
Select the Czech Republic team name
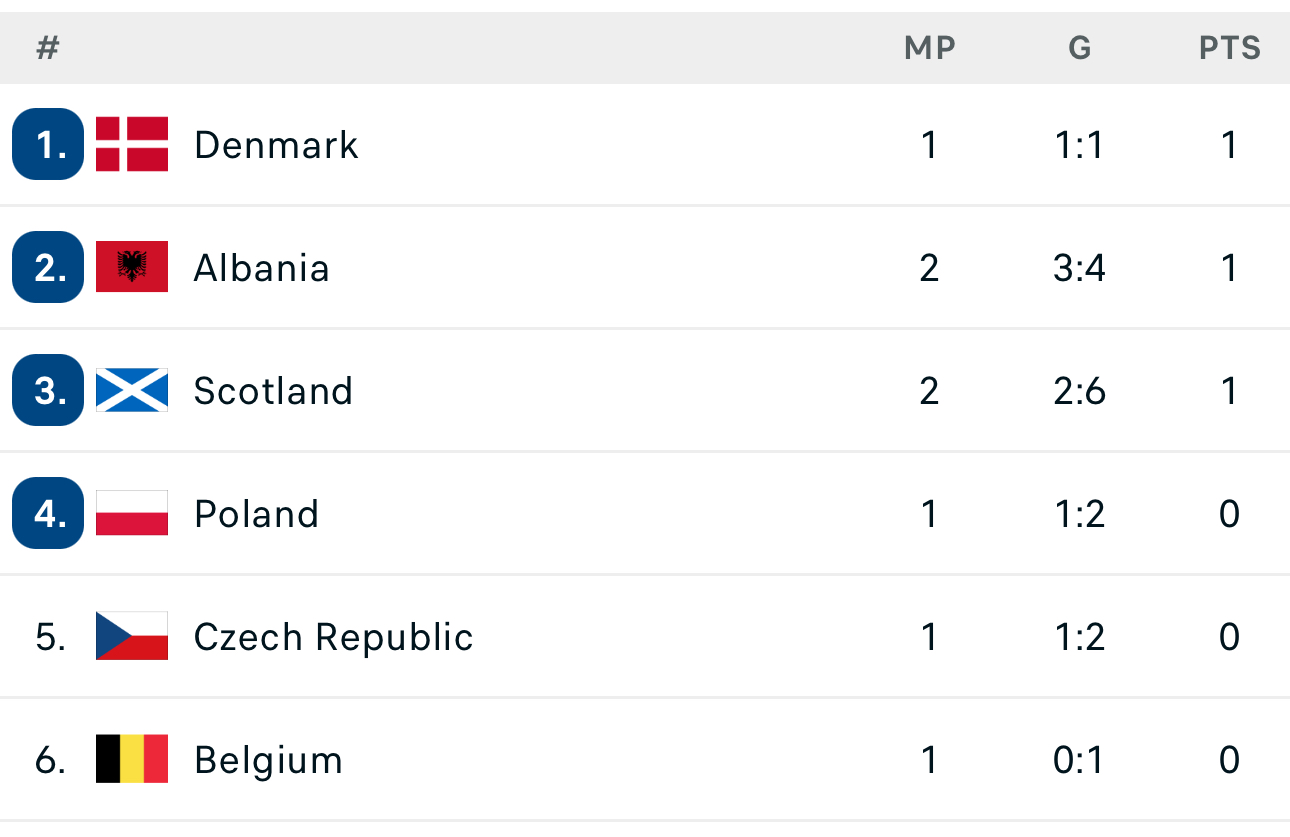(333, 637)
